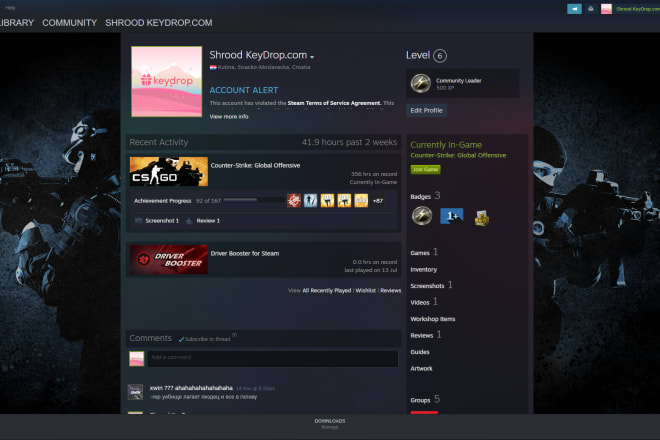Open Counter-Strike: Global Offensive title link
Image resolution: width=660 pixels, height=440 pixels.
[x=255, y=165]
